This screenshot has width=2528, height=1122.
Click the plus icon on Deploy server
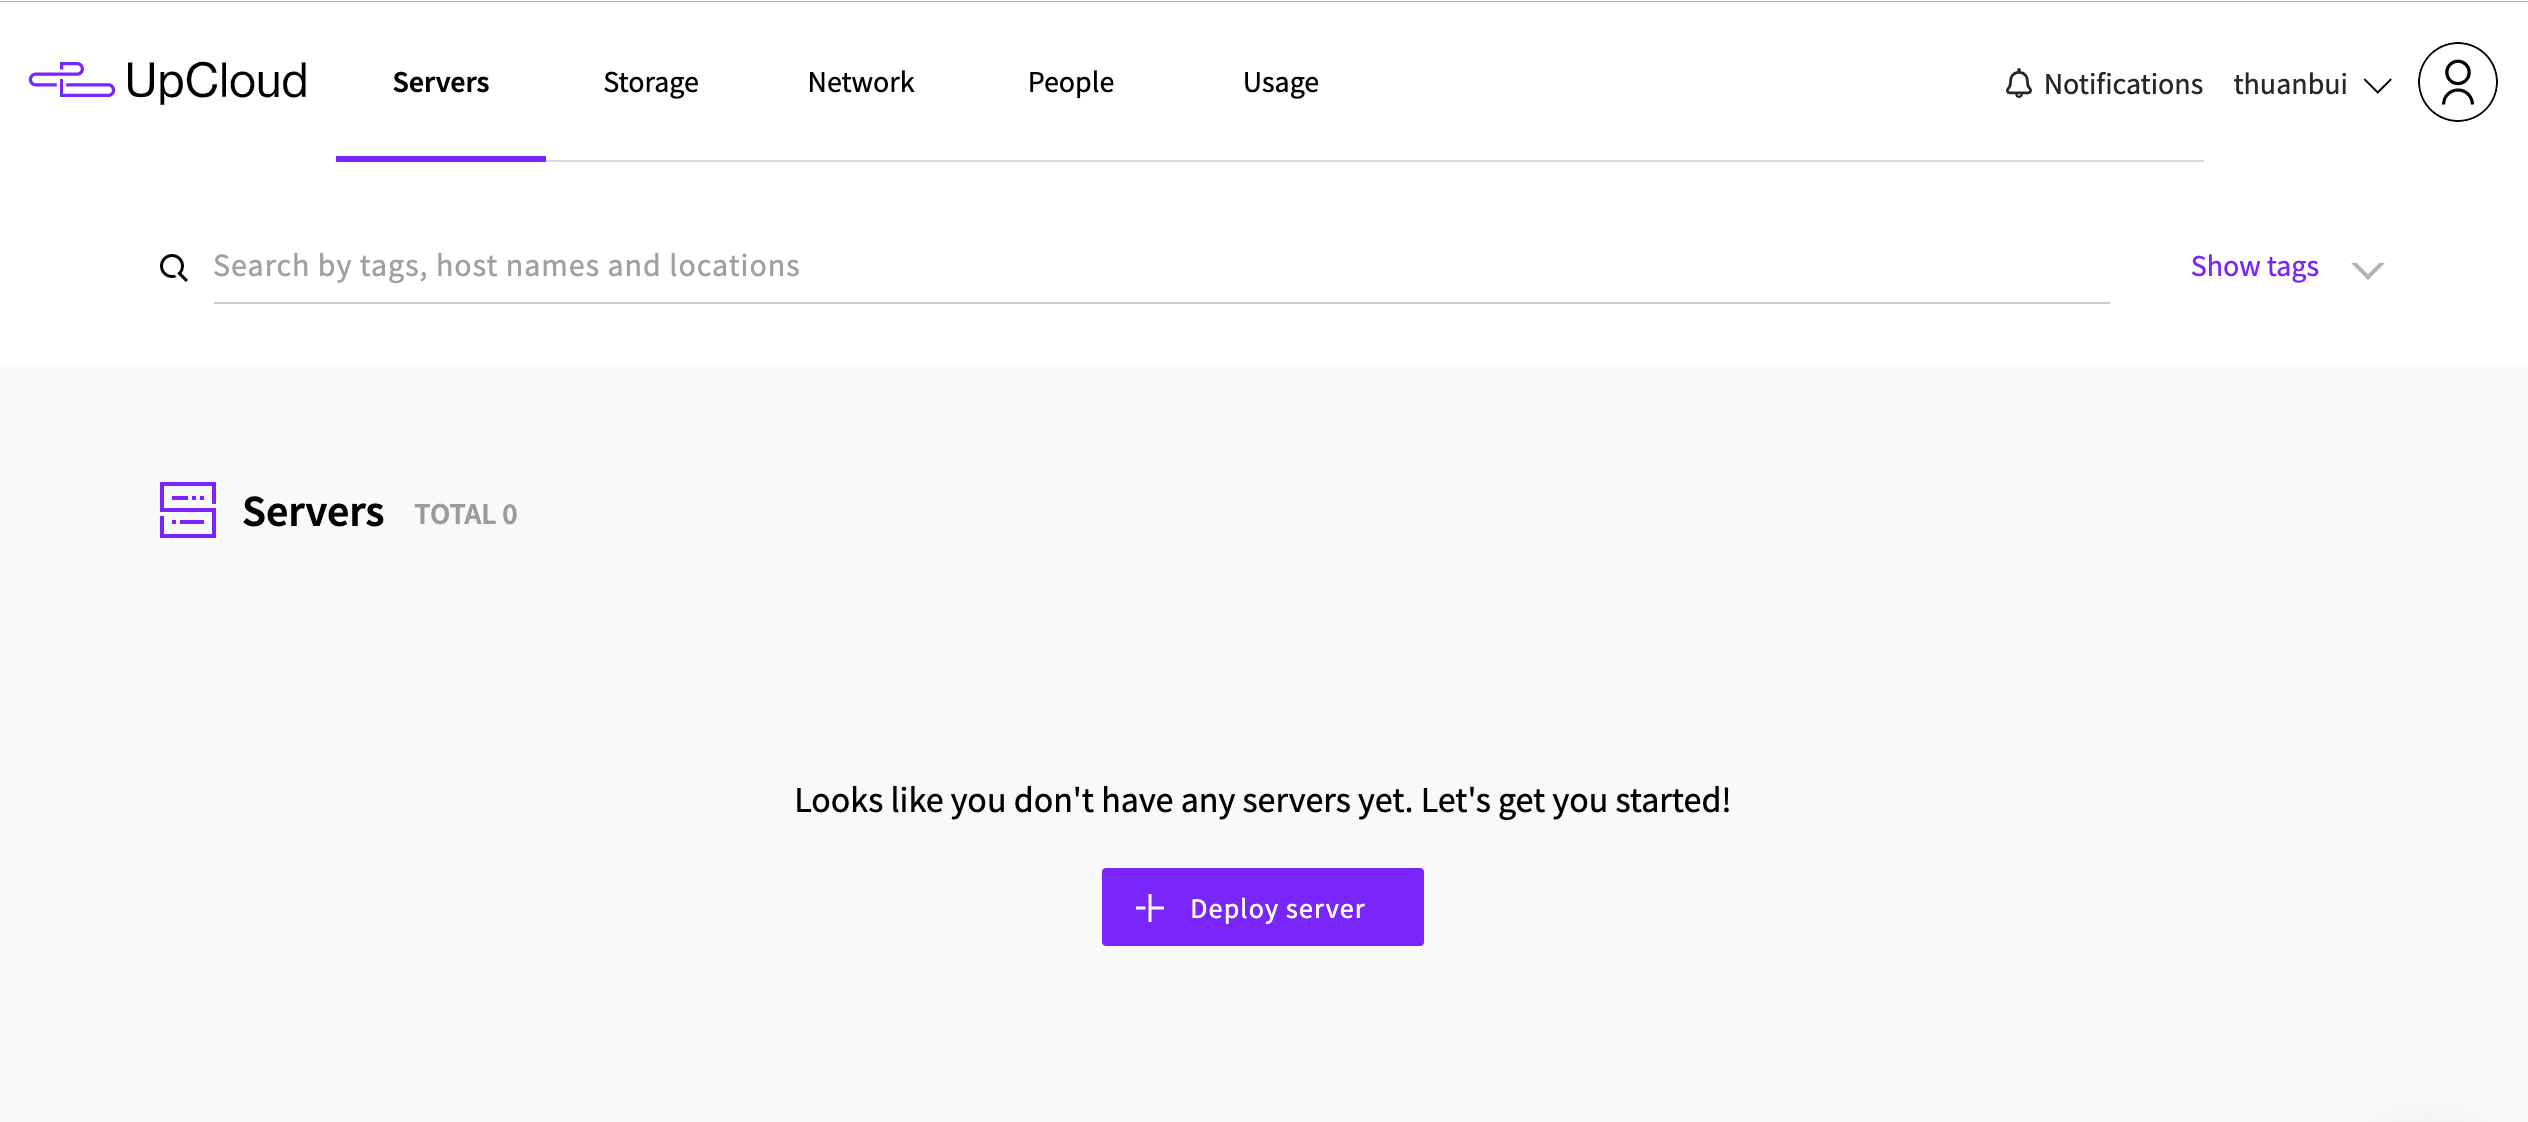1150,908
